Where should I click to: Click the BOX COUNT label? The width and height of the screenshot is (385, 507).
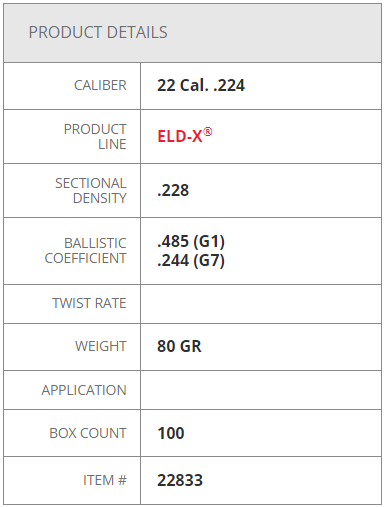(88, 433)
